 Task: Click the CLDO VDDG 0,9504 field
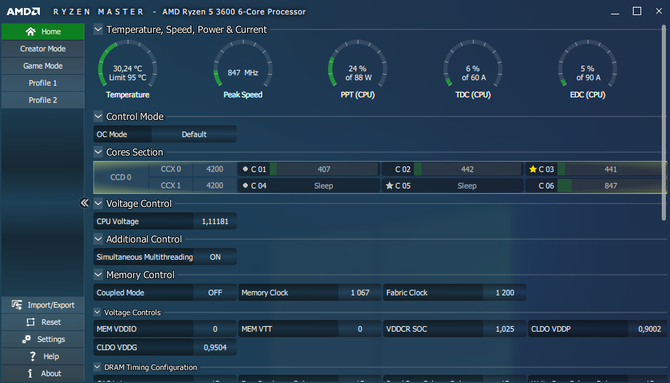pyautogui.click(x=215, y=347)
